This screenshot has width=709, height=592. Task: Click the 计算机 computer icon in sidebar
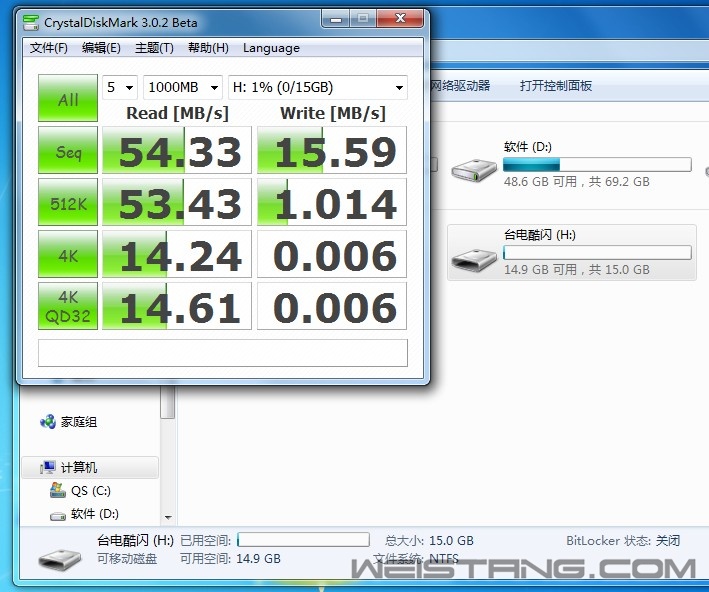(x=48, y=468)
